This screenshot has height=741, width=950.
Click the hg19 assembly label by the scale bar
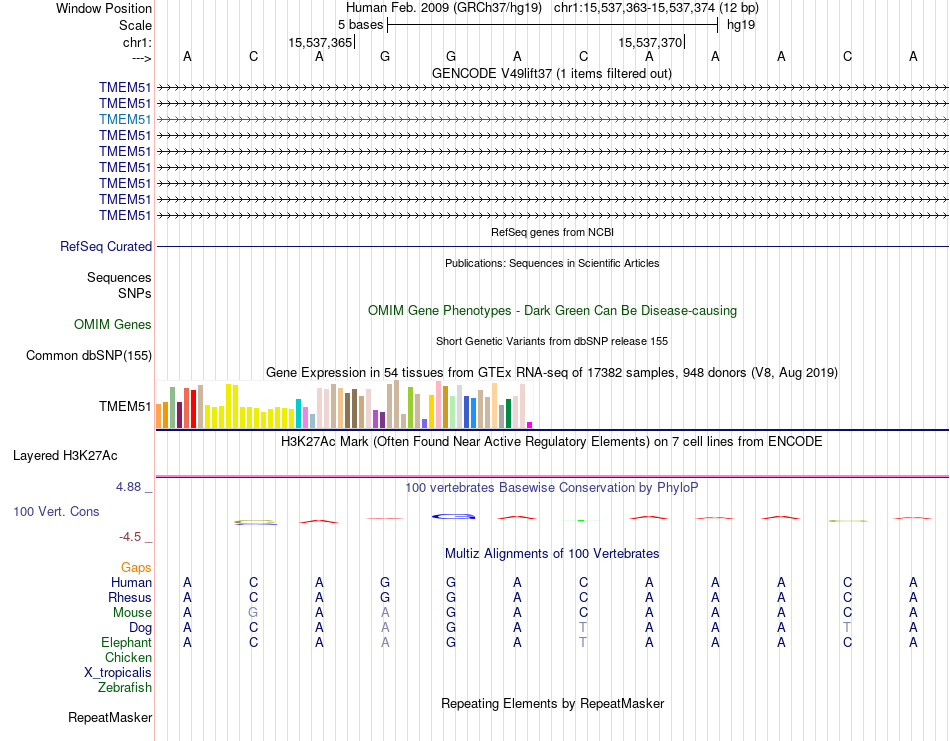click(x=741, y=25)
